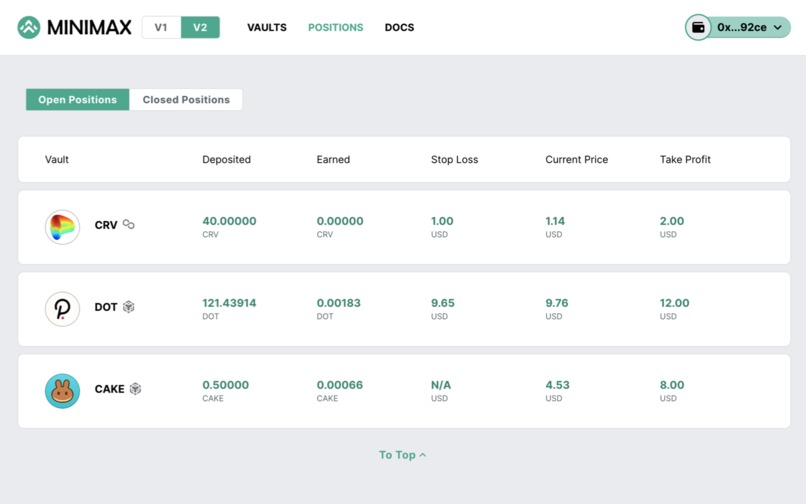The image size is (806, 504).
Task: Click the CAKE pancake bunny logo
Action: [x=62, y=391]
